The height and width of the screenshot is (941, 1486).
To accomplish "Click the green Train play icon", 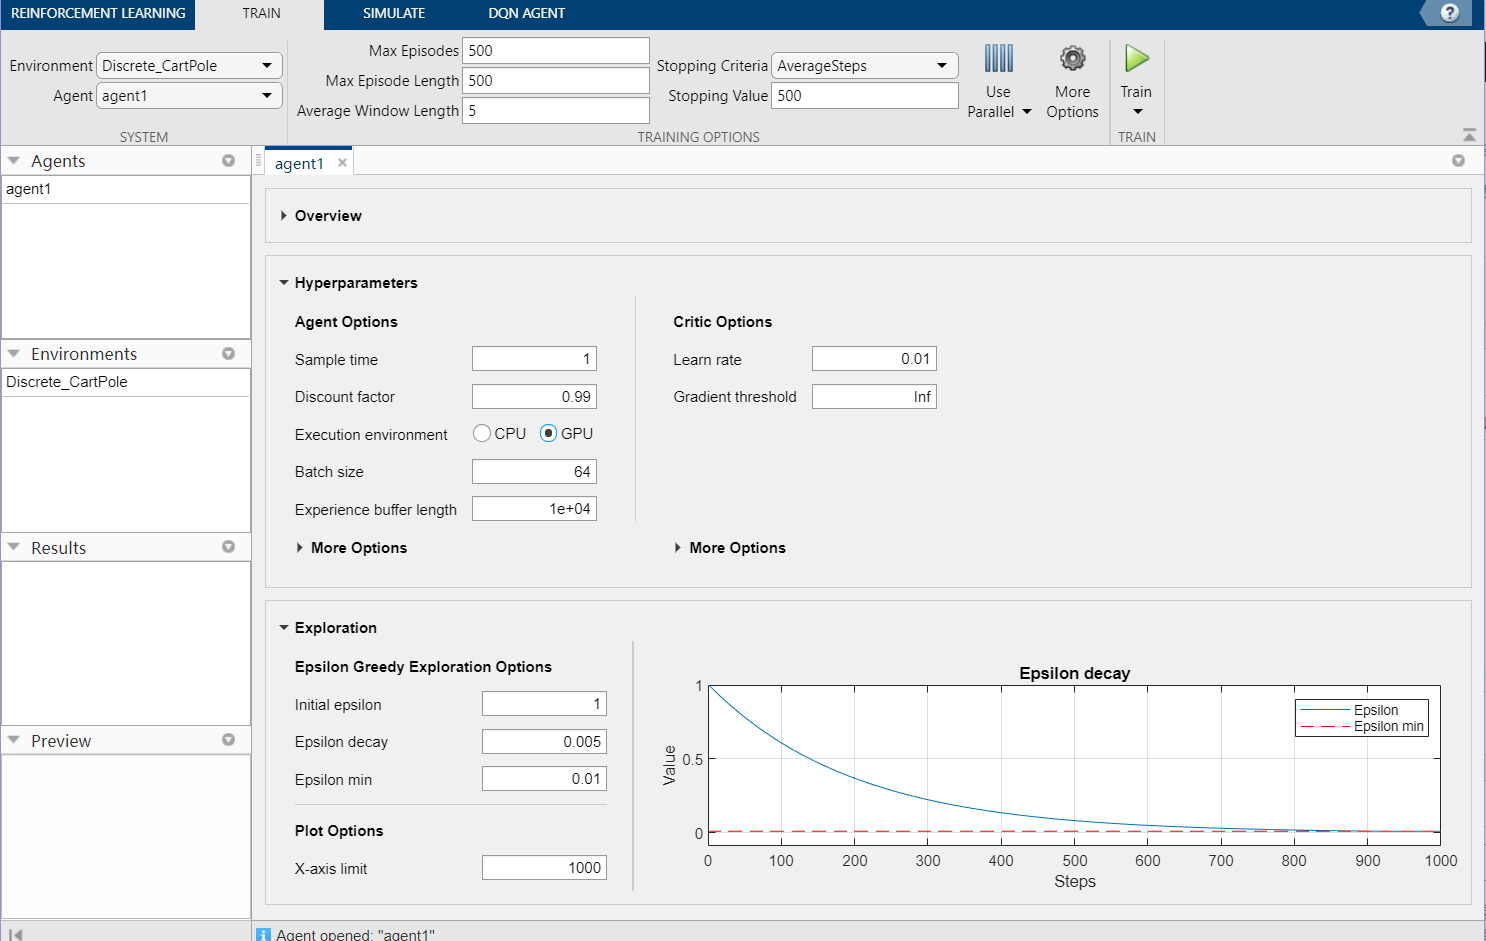I will (1136, 59).
